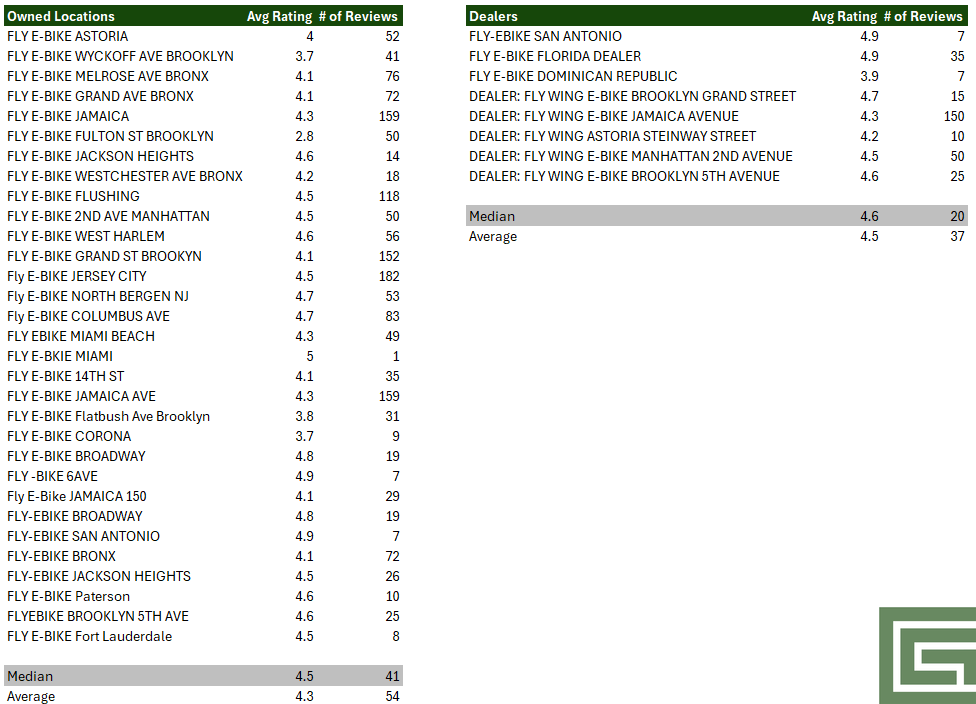The width and height of the screenshot is (976, 704).
Task: Select FLY E-BIKE WEST HARLEM cell
Action: click(86, 236)
